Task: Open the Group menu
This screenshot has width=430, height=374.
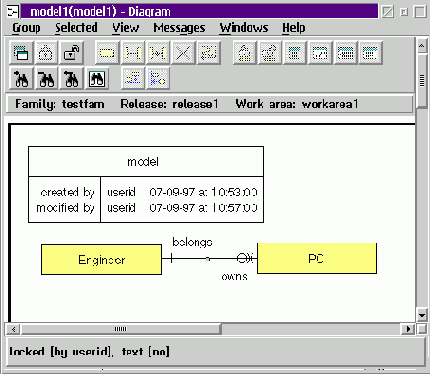Action: (x=26, y=28)
